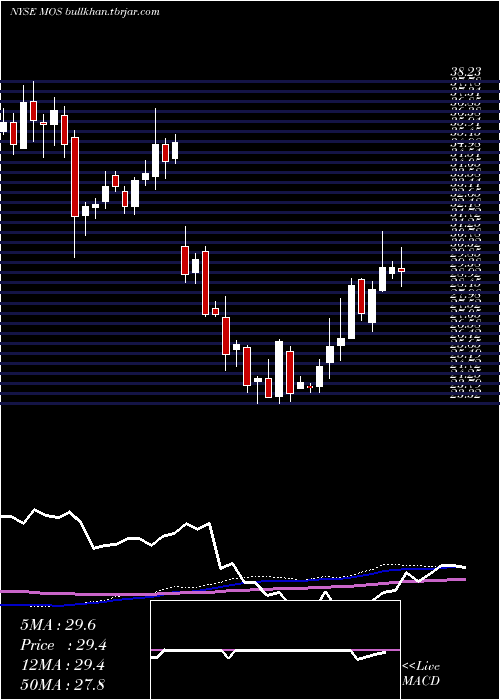
Task: Click the 'Price : 29.4' readout
Action: point(63,645)
